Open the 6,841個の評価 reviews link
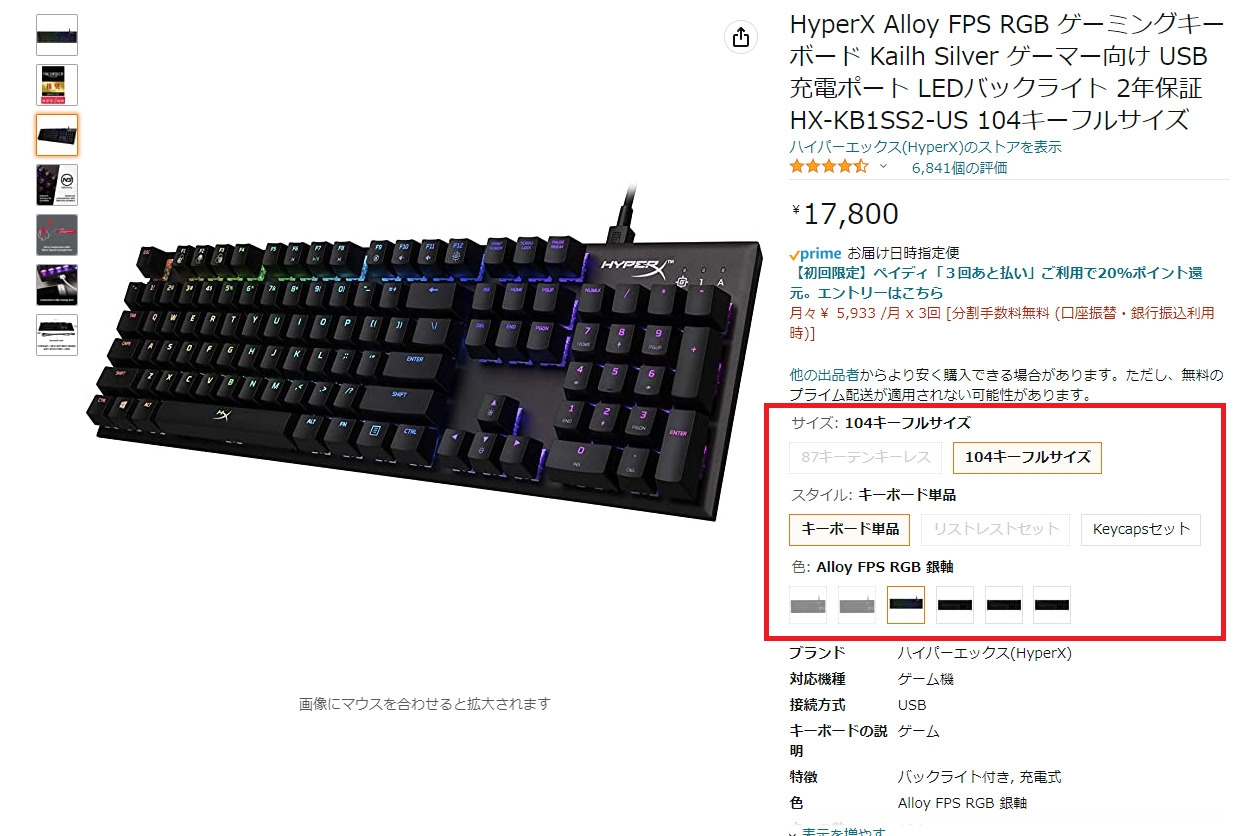 point(959,168)
